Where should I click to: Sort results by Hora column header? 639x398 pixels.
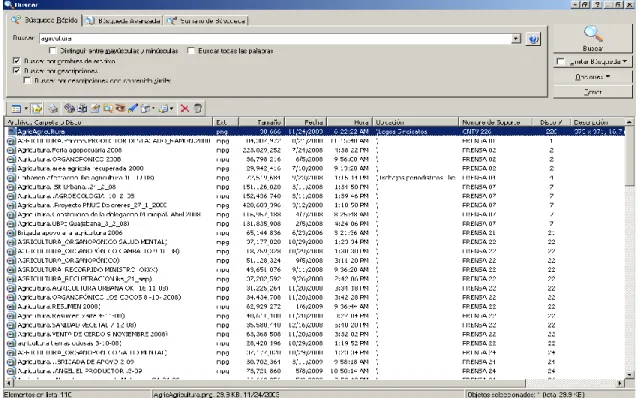[x=350, y=122]
